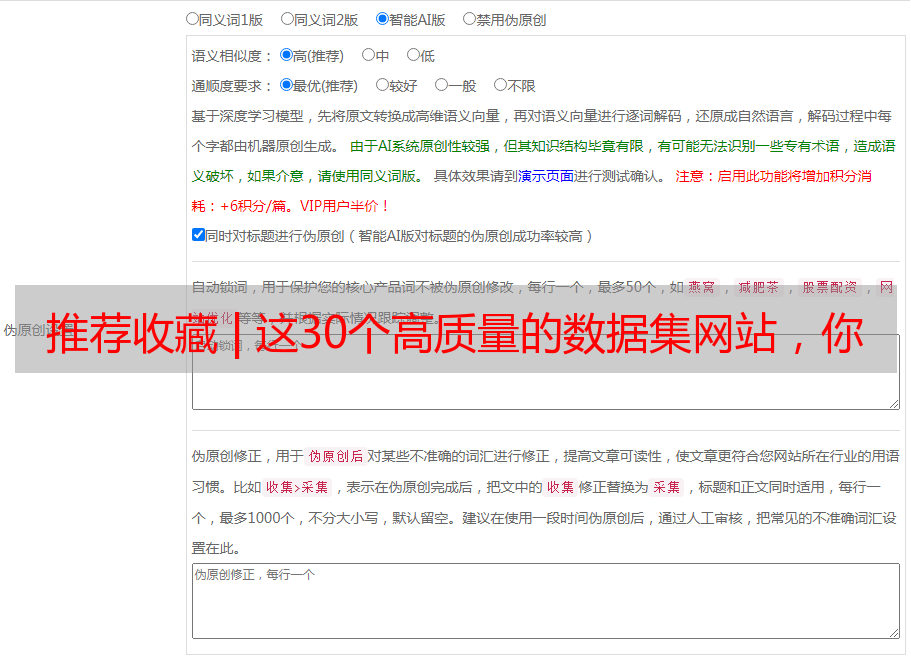The width and height of the screenshot is (911, 658).
Task: Click the 减肥茶 example keyword
Action: click(x=759, y=287)
